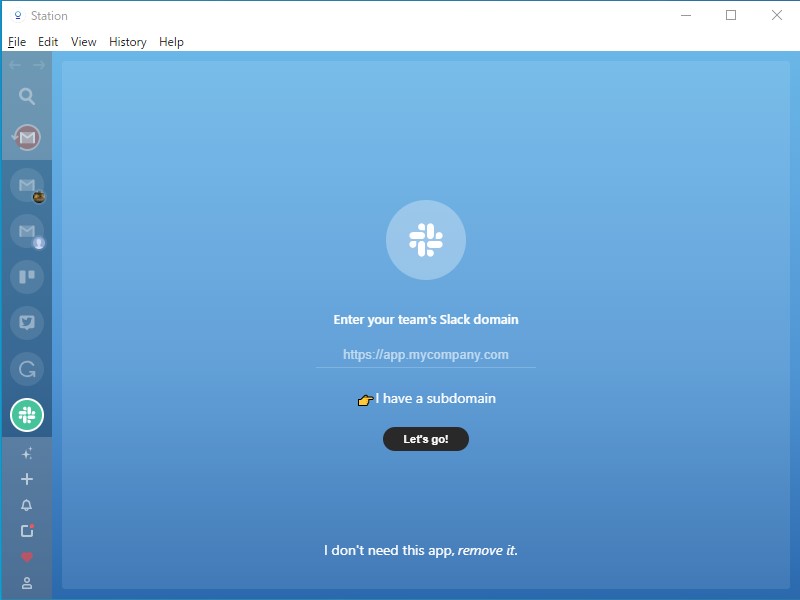800x600 pixels.
Task: Switch to the Twitter app icon
Action: pos(27,322)
